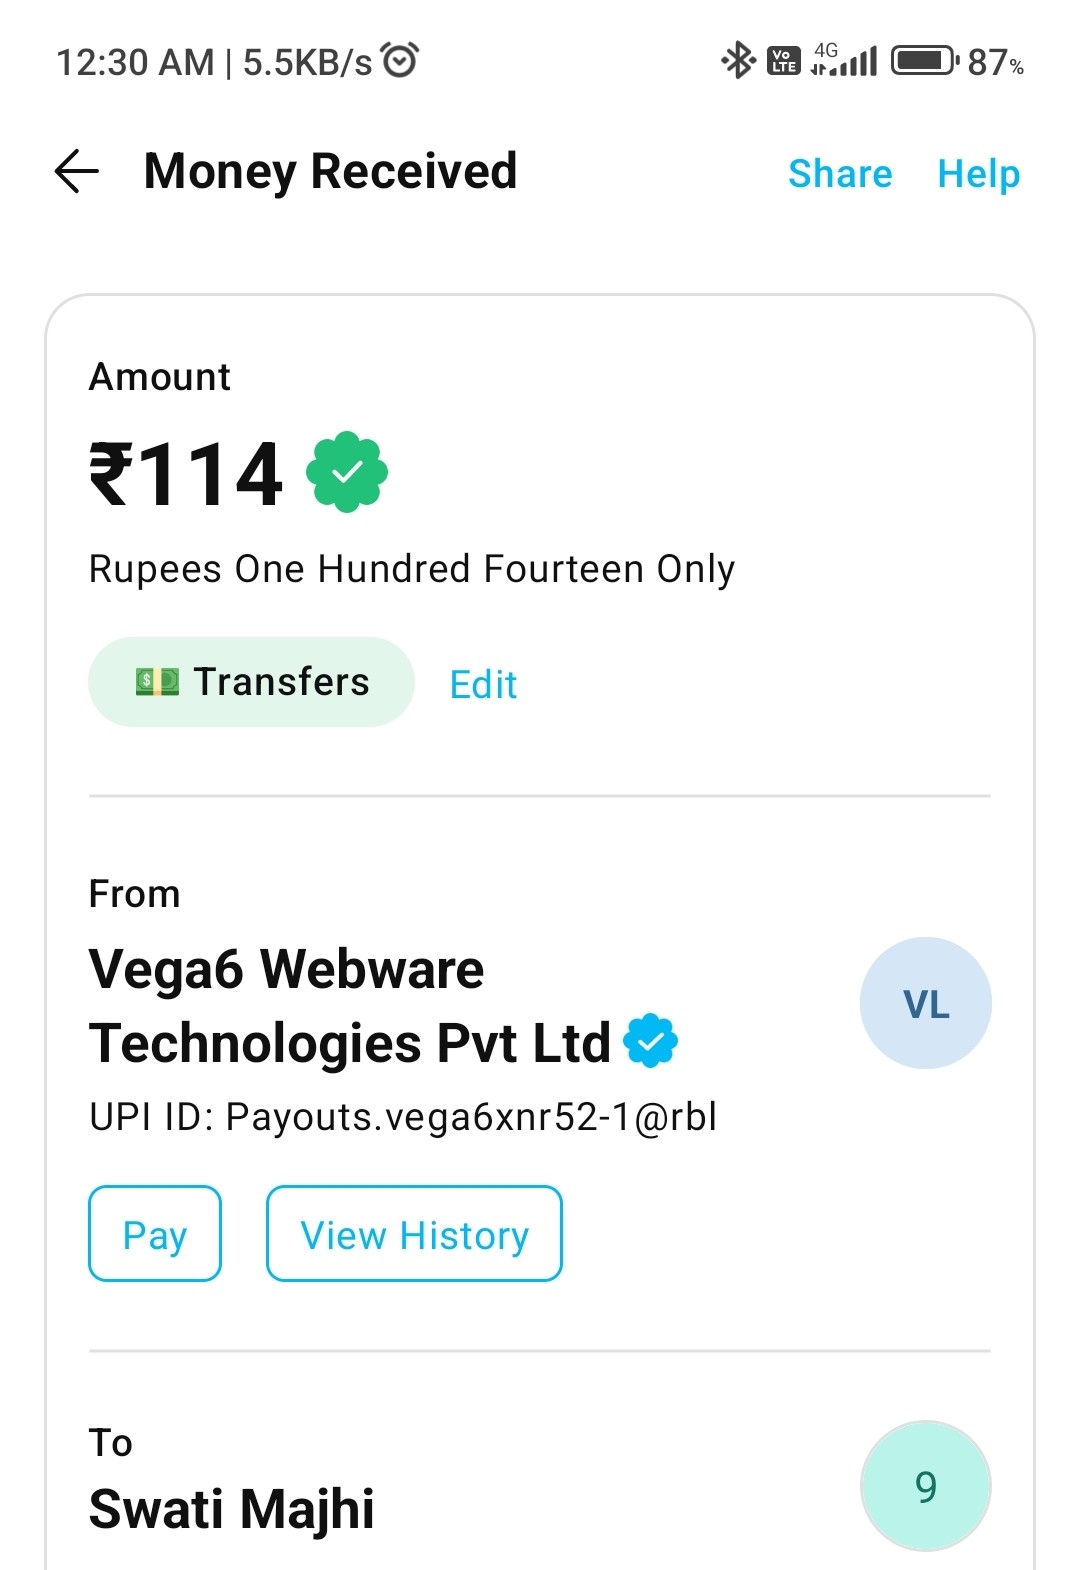The width and height of the screenshot is (1080, 1570).
Task: Tap the 4G signal strength icon
Action: point(844,61)
